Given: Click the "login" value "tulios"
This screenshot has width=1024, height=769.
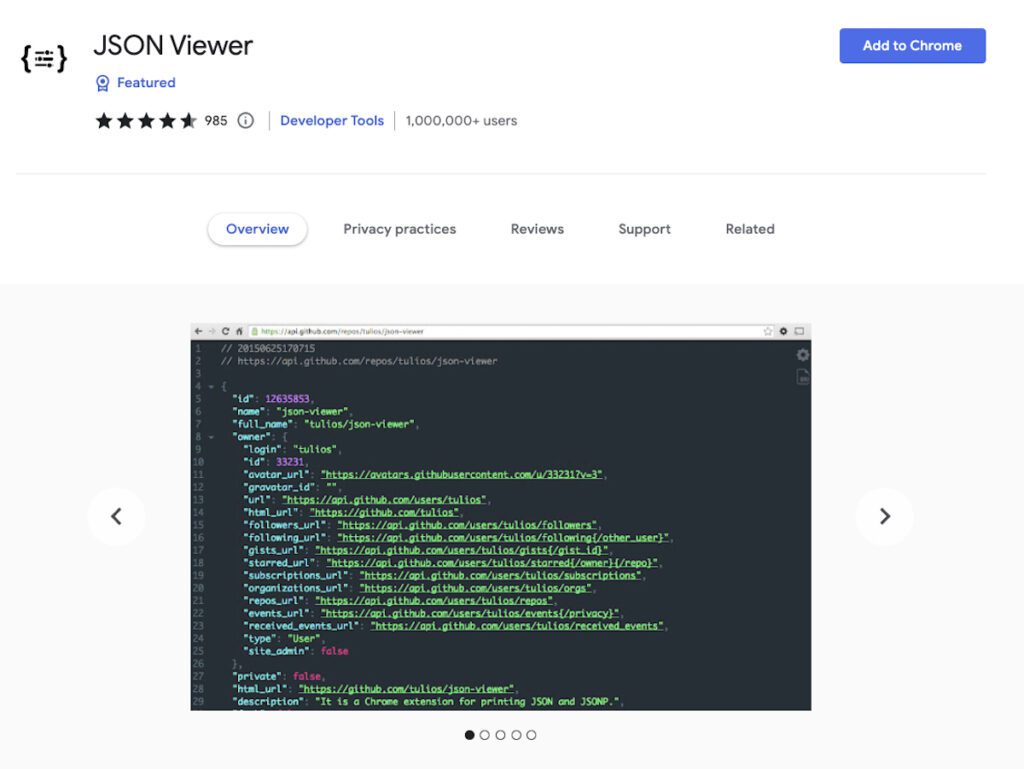Looking at the screenshot, I should point(315,450).
